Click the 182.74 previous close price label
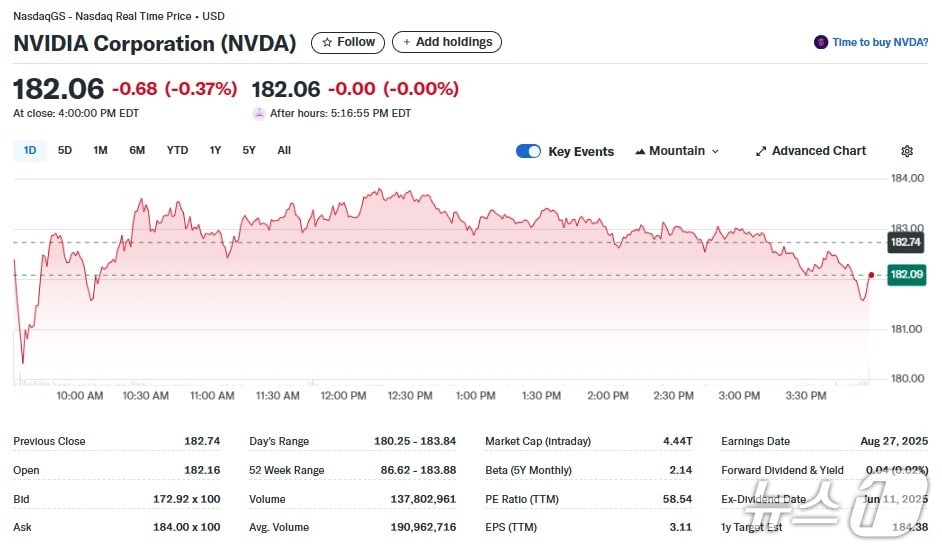The image size is (942, 551). pos(905,242)
